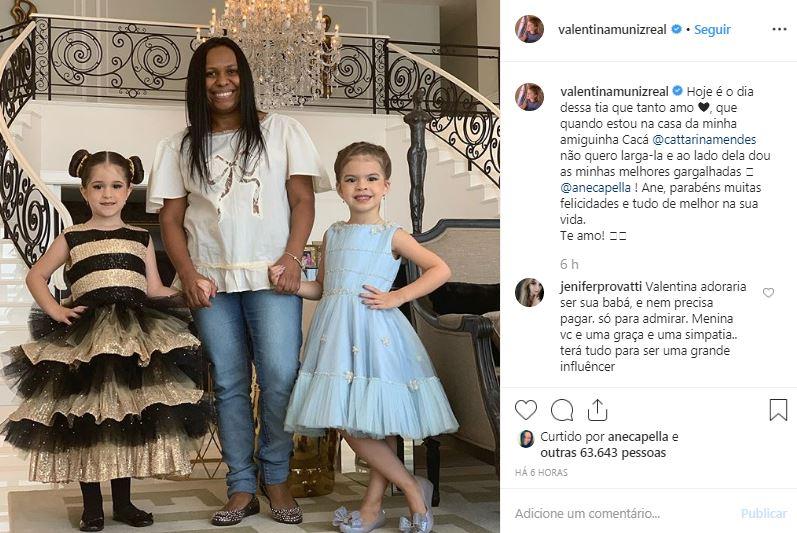Like the post with the heart icon
Image resolution: width=797 pixels, height=533 pixels.
[526, 410]
